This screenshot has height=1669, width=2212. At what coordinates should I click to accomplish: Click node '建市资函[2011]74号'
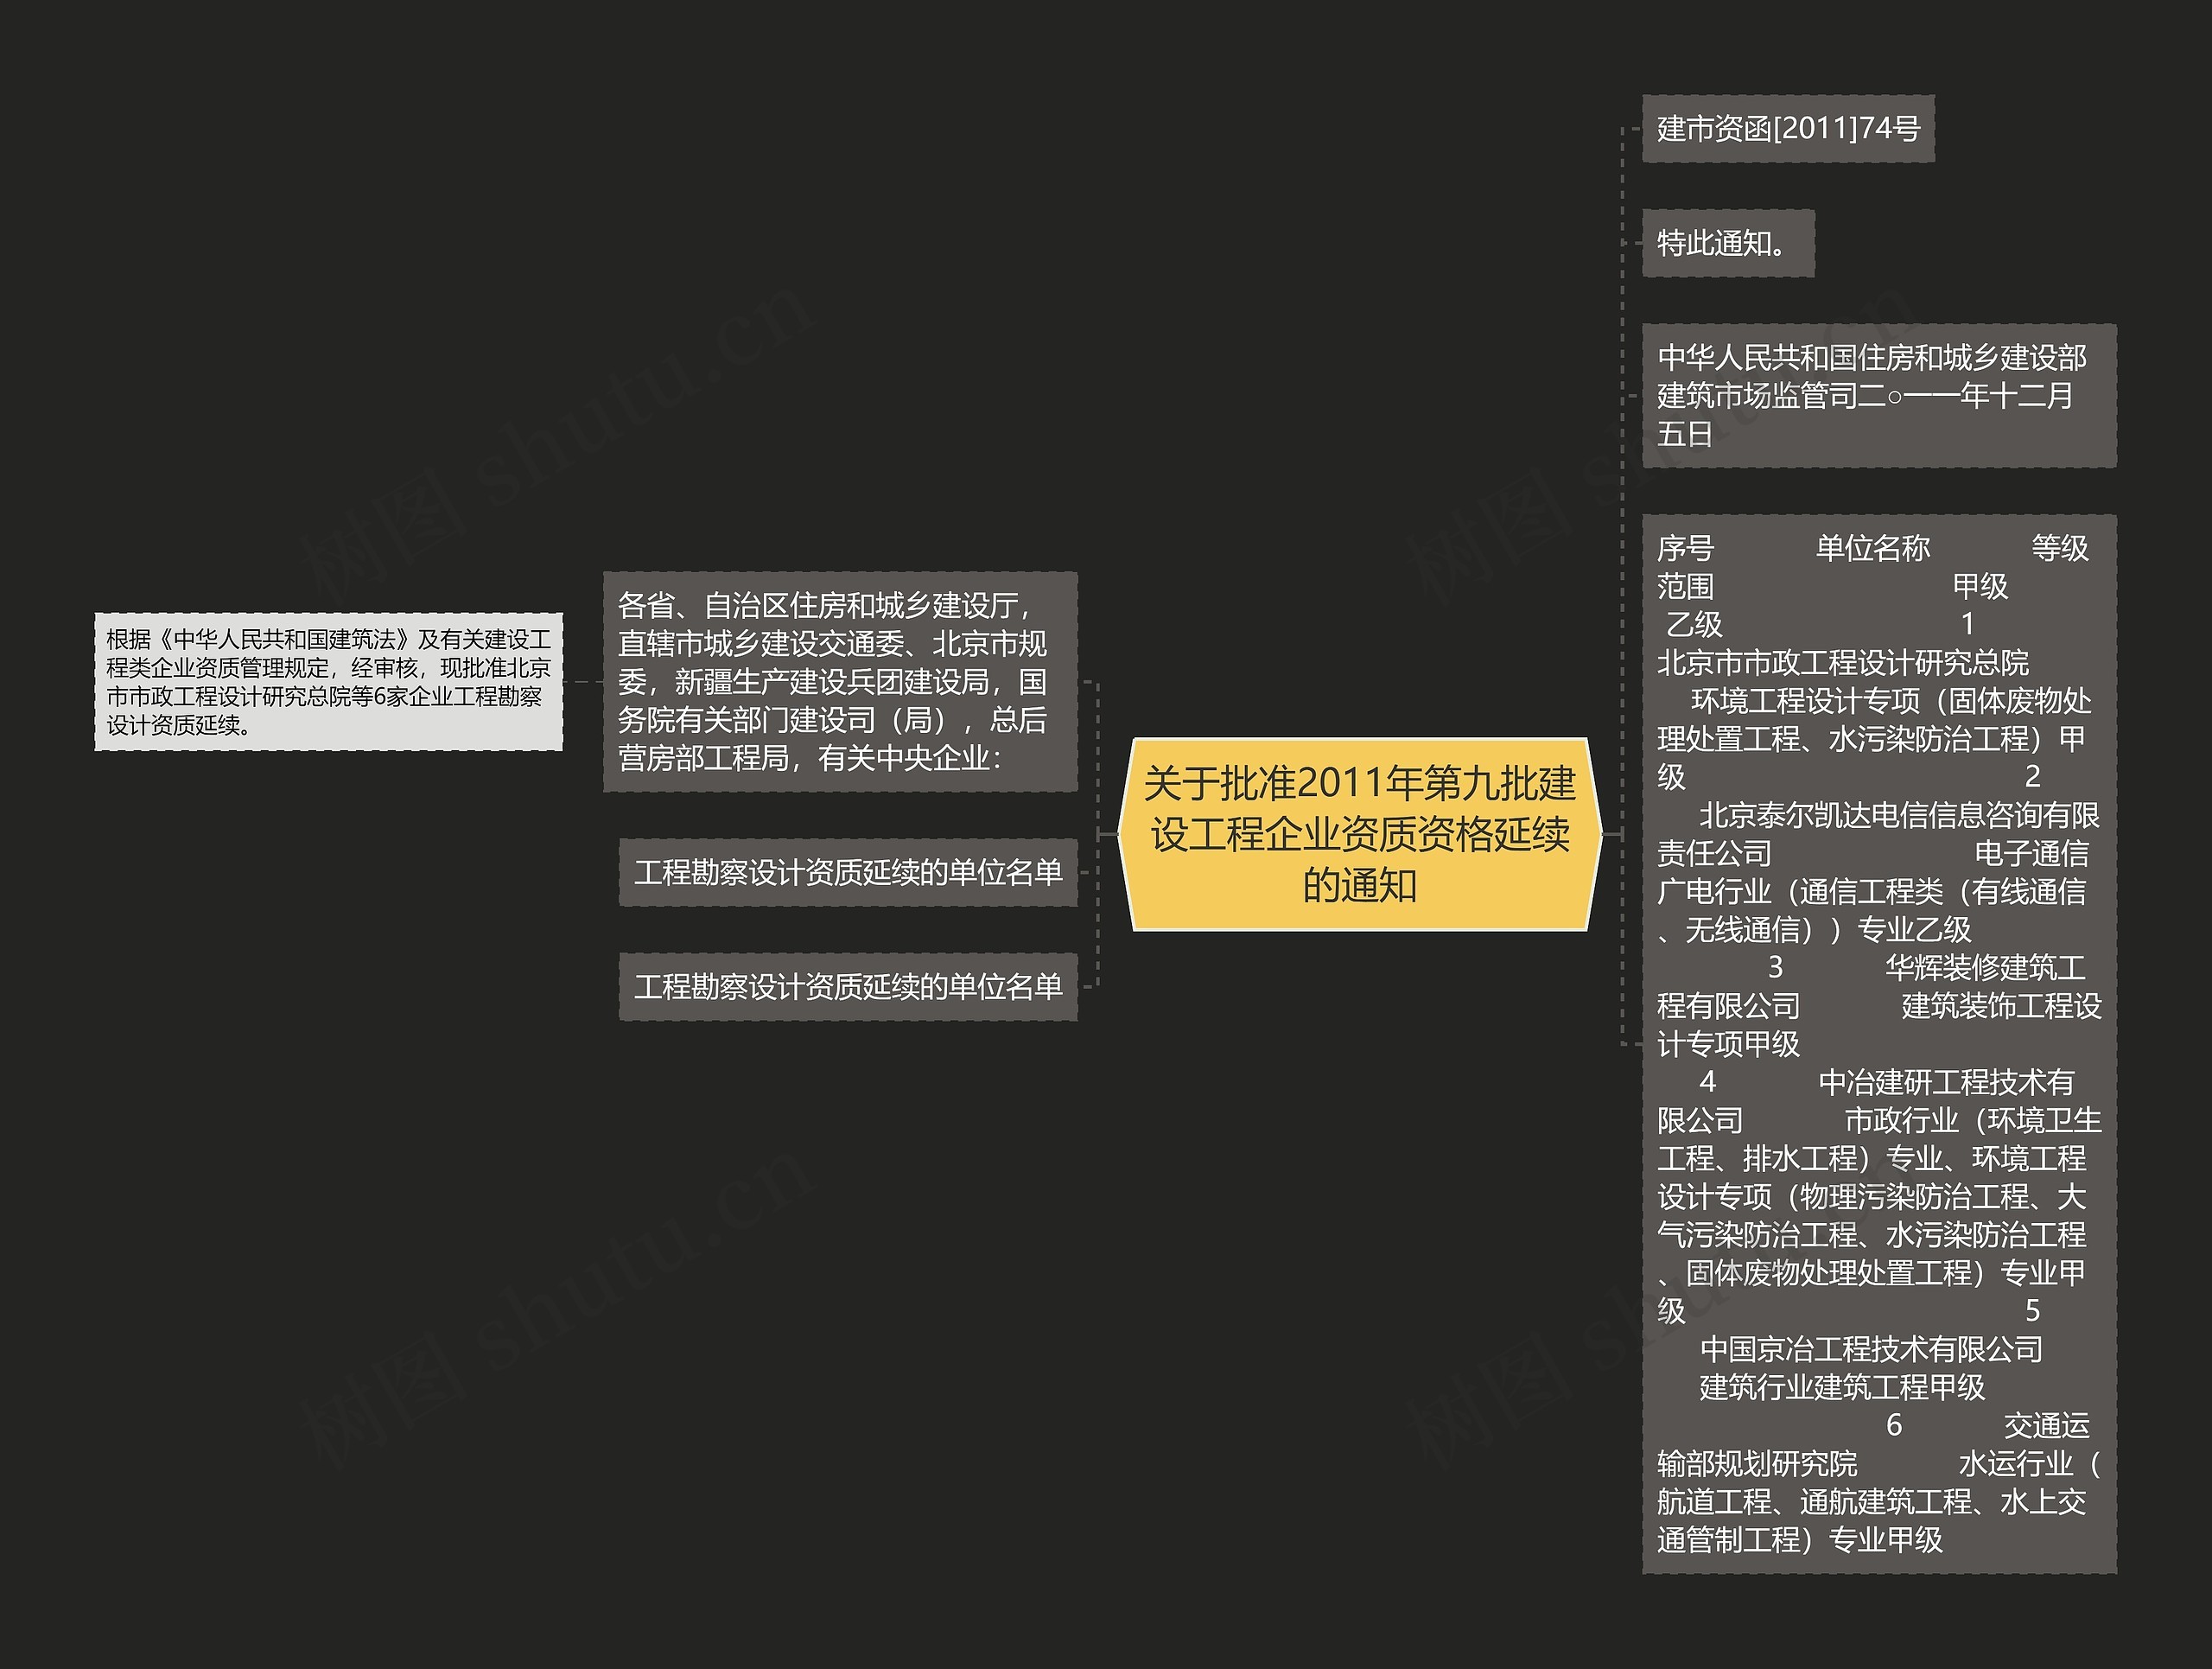tap(1788, 129)
